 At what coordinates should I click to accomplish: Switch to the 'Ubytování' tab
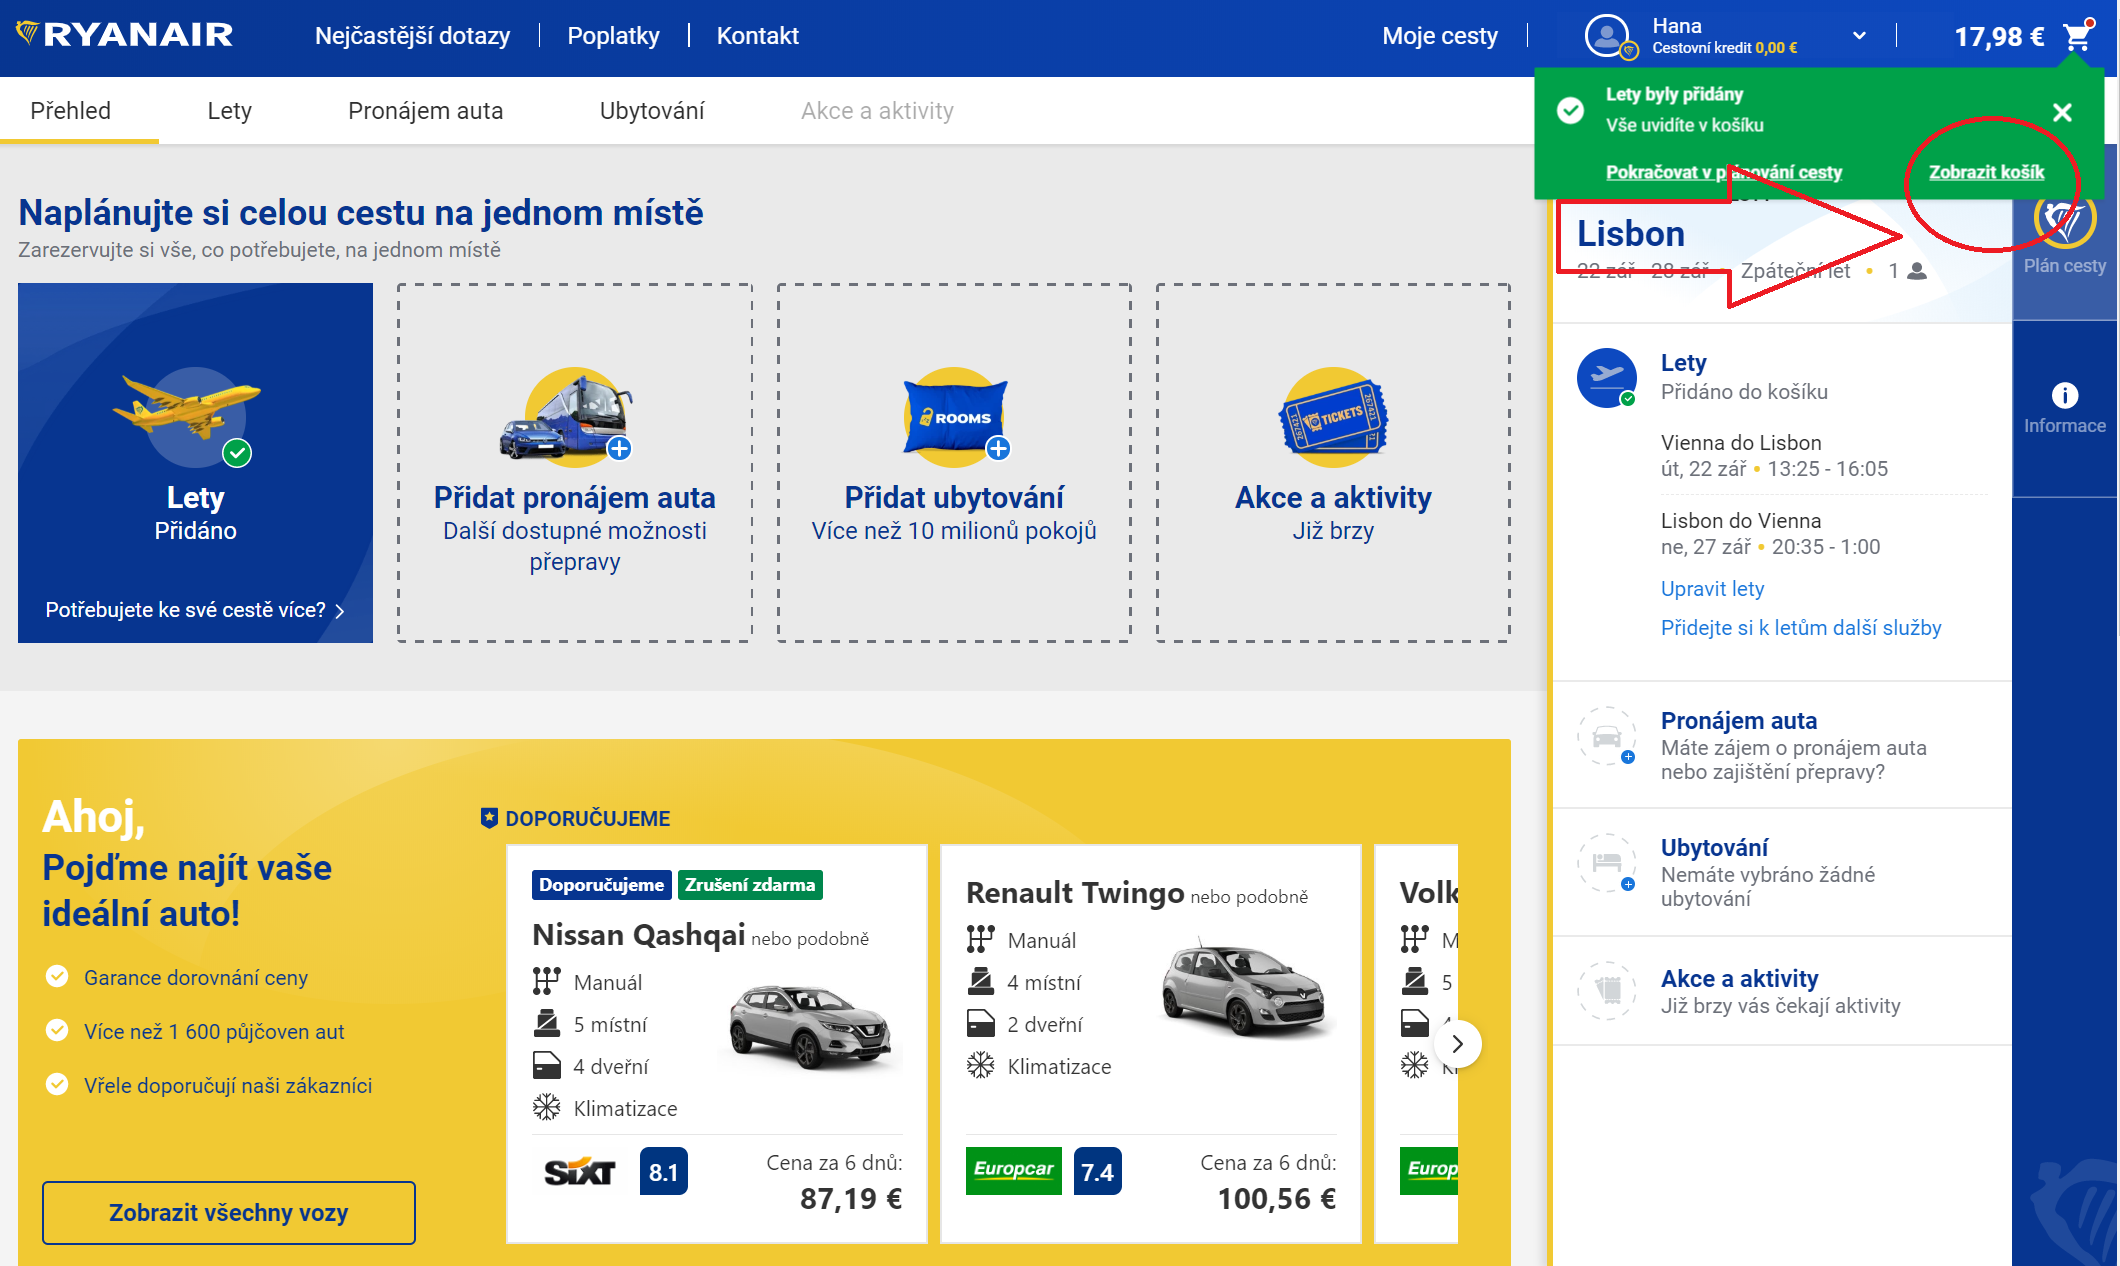(652, 111)
